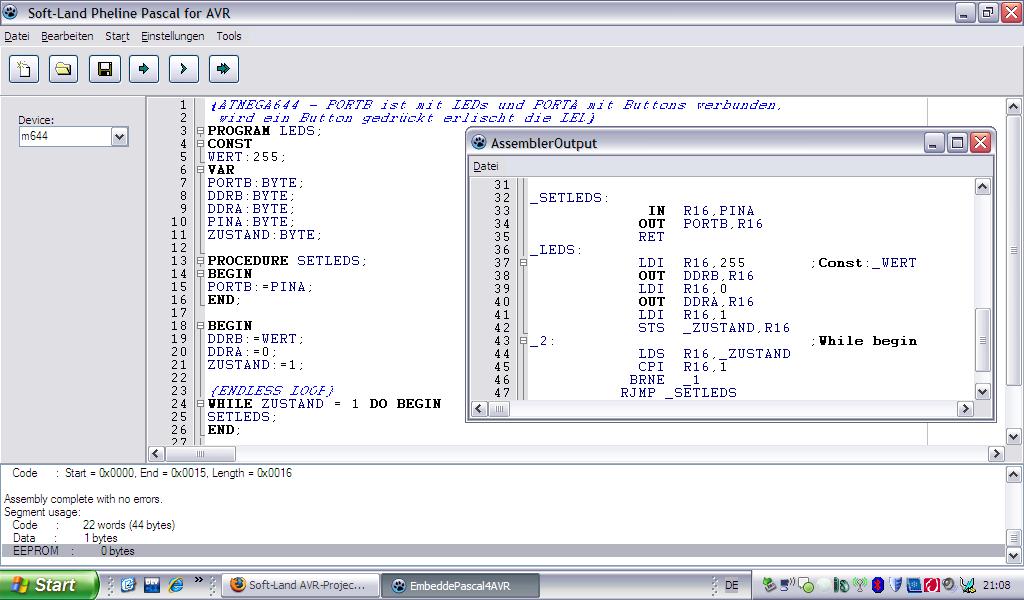Screen dimensions: 1024x600
Task: Click code line 'WERT:255;'
Action: [x=246, y=157]
